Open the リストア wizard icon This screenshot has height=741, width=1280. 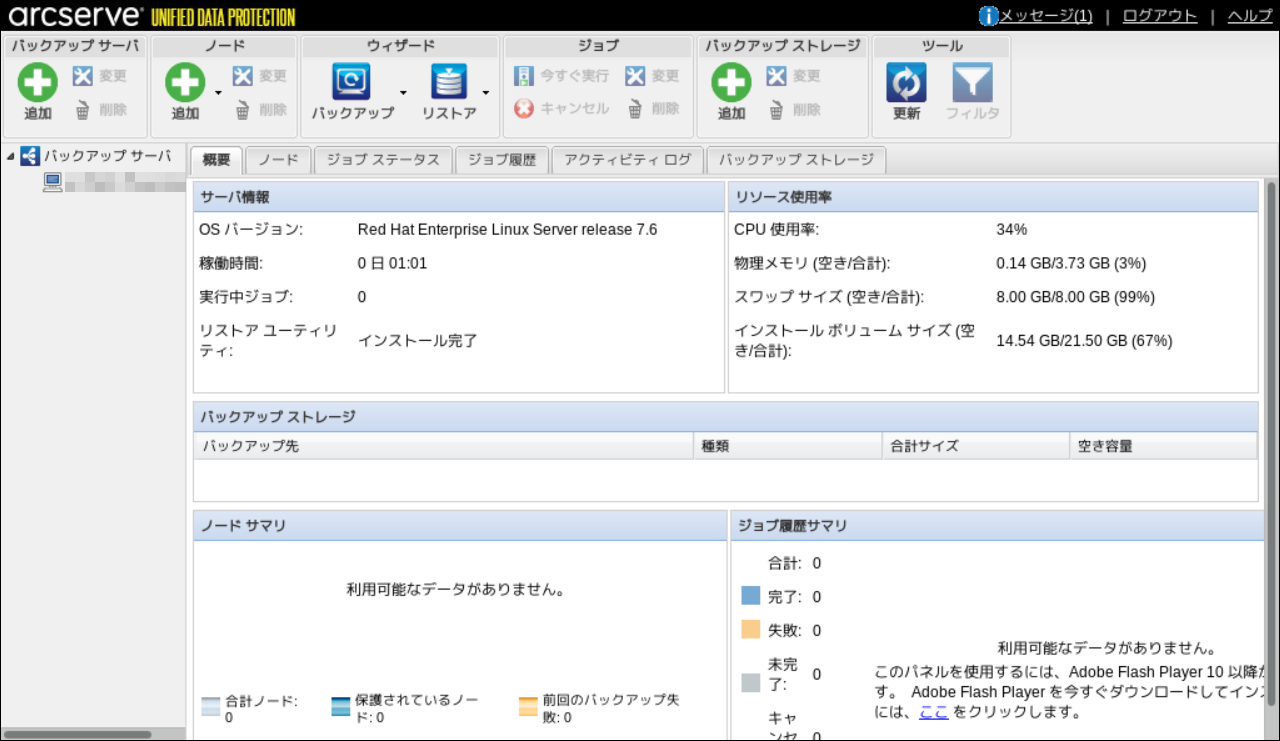point(449,82)
